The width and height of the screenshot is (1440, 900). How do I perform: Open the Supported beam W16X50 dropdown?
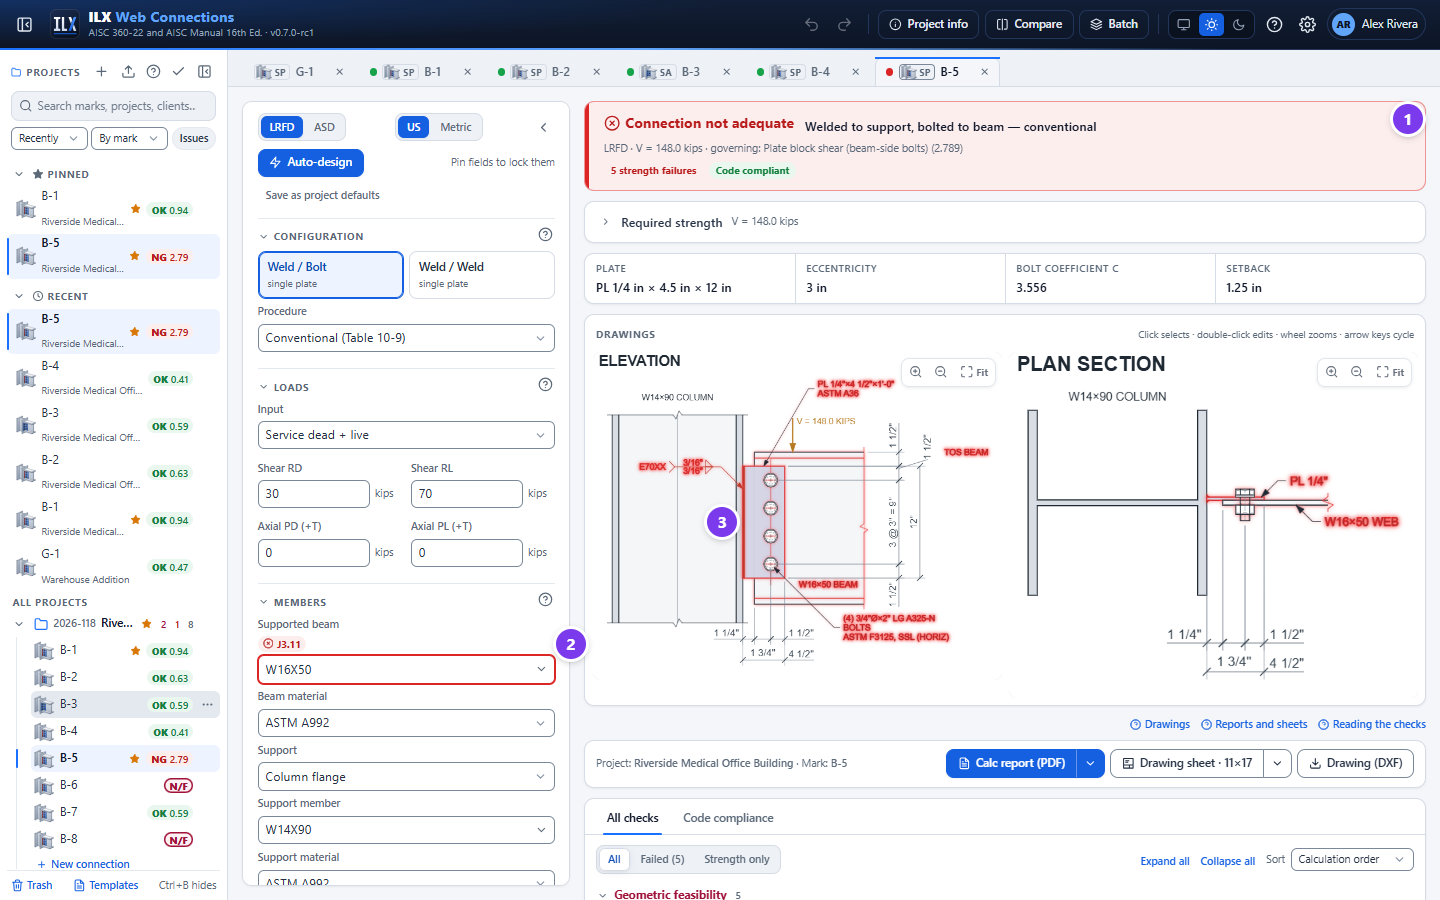(406, 670)
